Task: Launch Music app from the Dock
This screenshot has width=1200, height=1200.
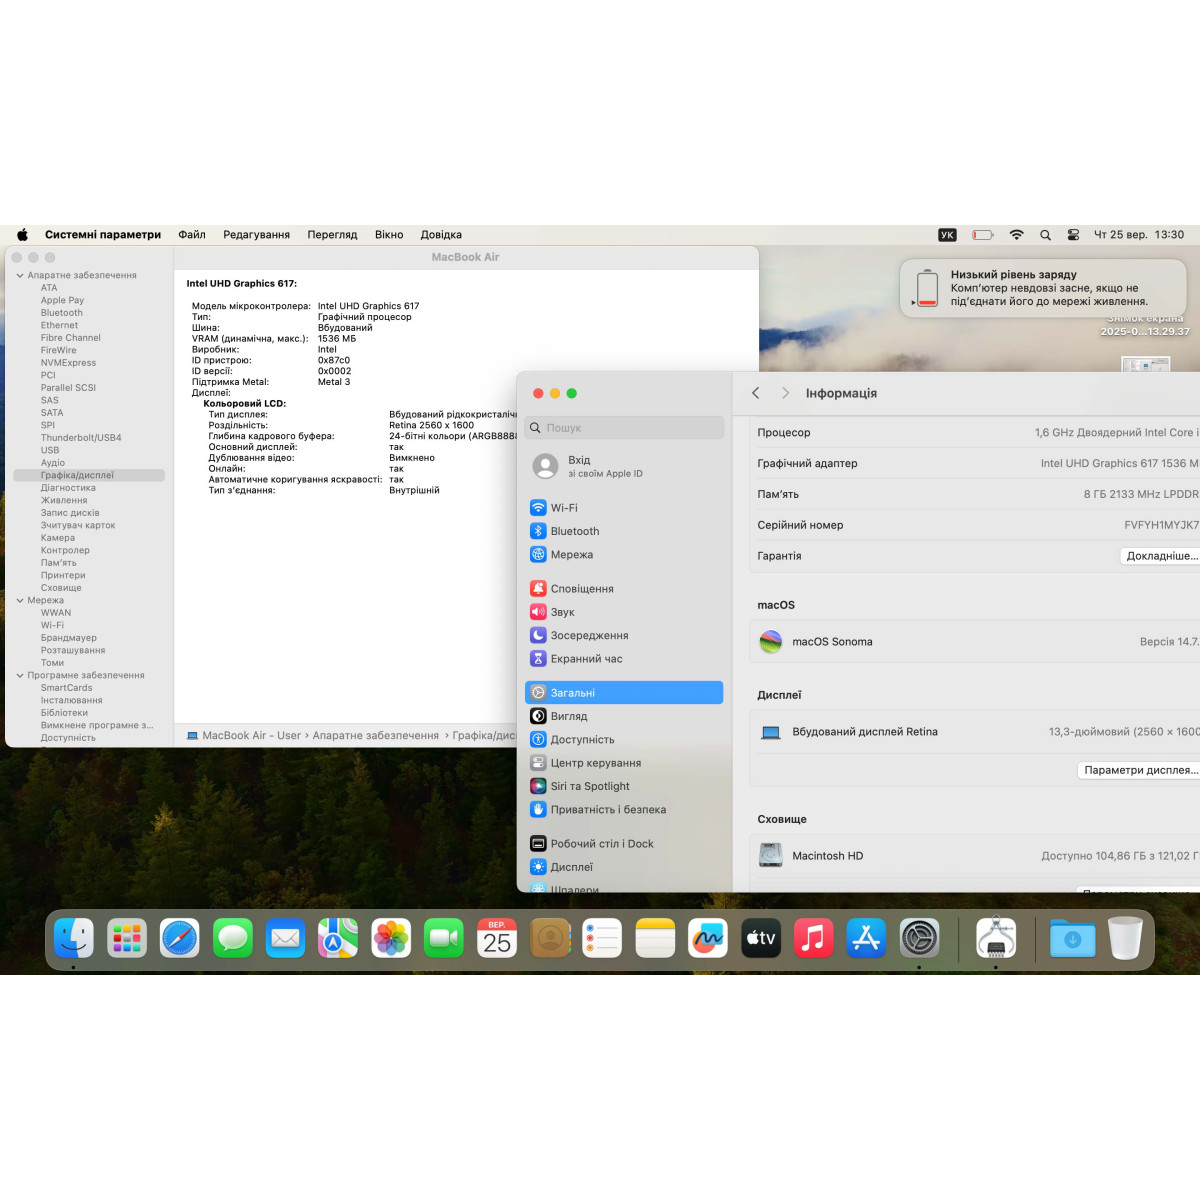Action: coord(814,938)
